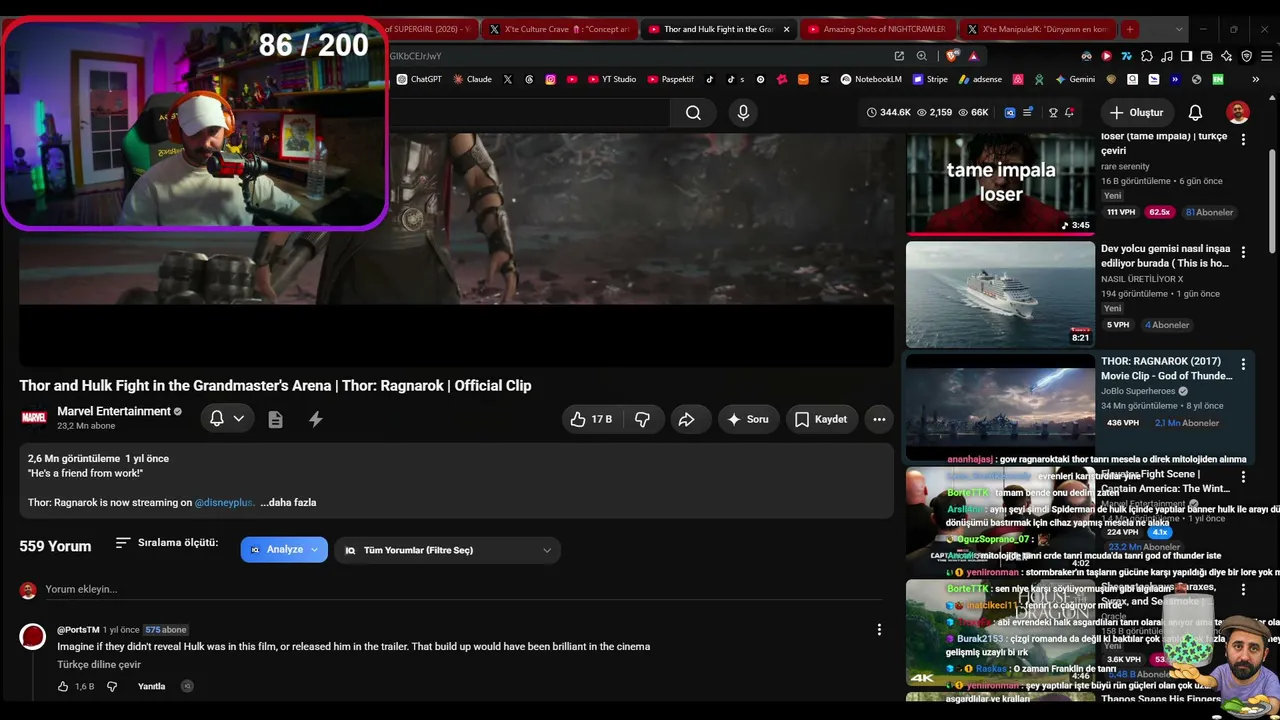Screen dimensions: 1280x720
Task: Open Paspektif bookmark
Action: point(671,79)
